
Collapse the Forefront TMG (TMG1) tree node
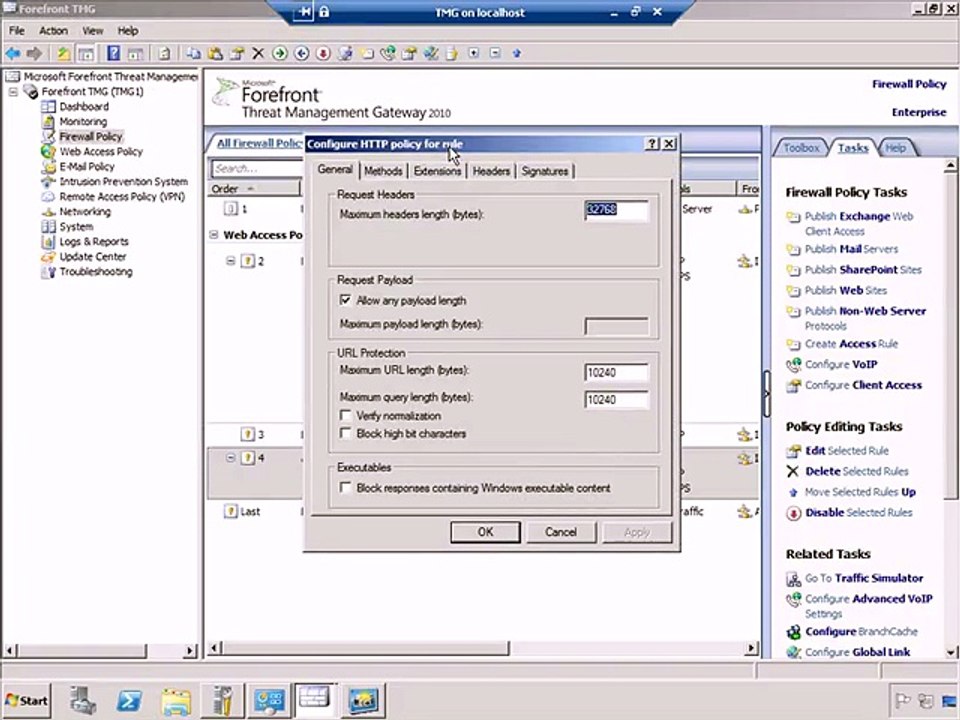13,92
